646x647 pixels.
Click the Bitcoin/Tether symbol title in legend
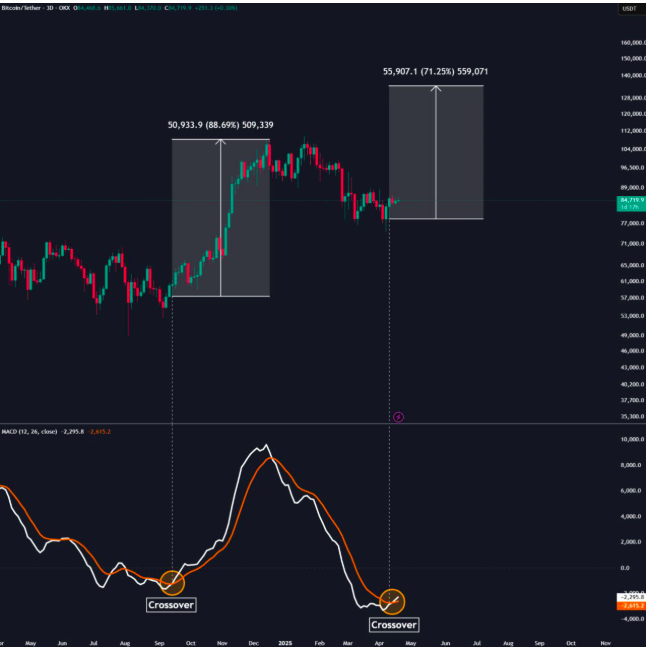pyautogui.click(x=21, y=8)
